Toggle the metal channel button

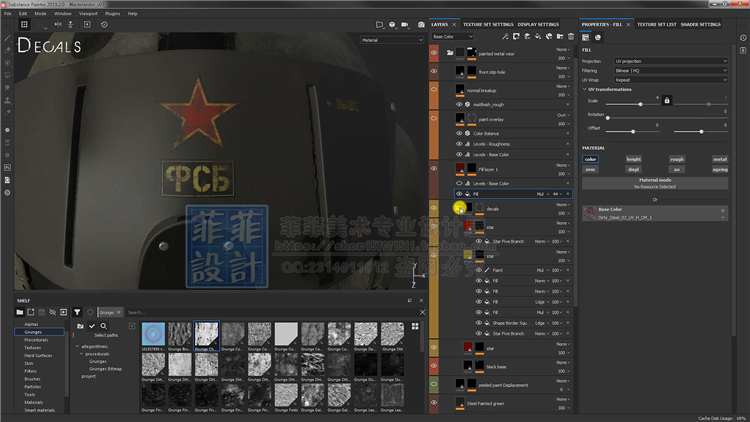coord(720,159)
